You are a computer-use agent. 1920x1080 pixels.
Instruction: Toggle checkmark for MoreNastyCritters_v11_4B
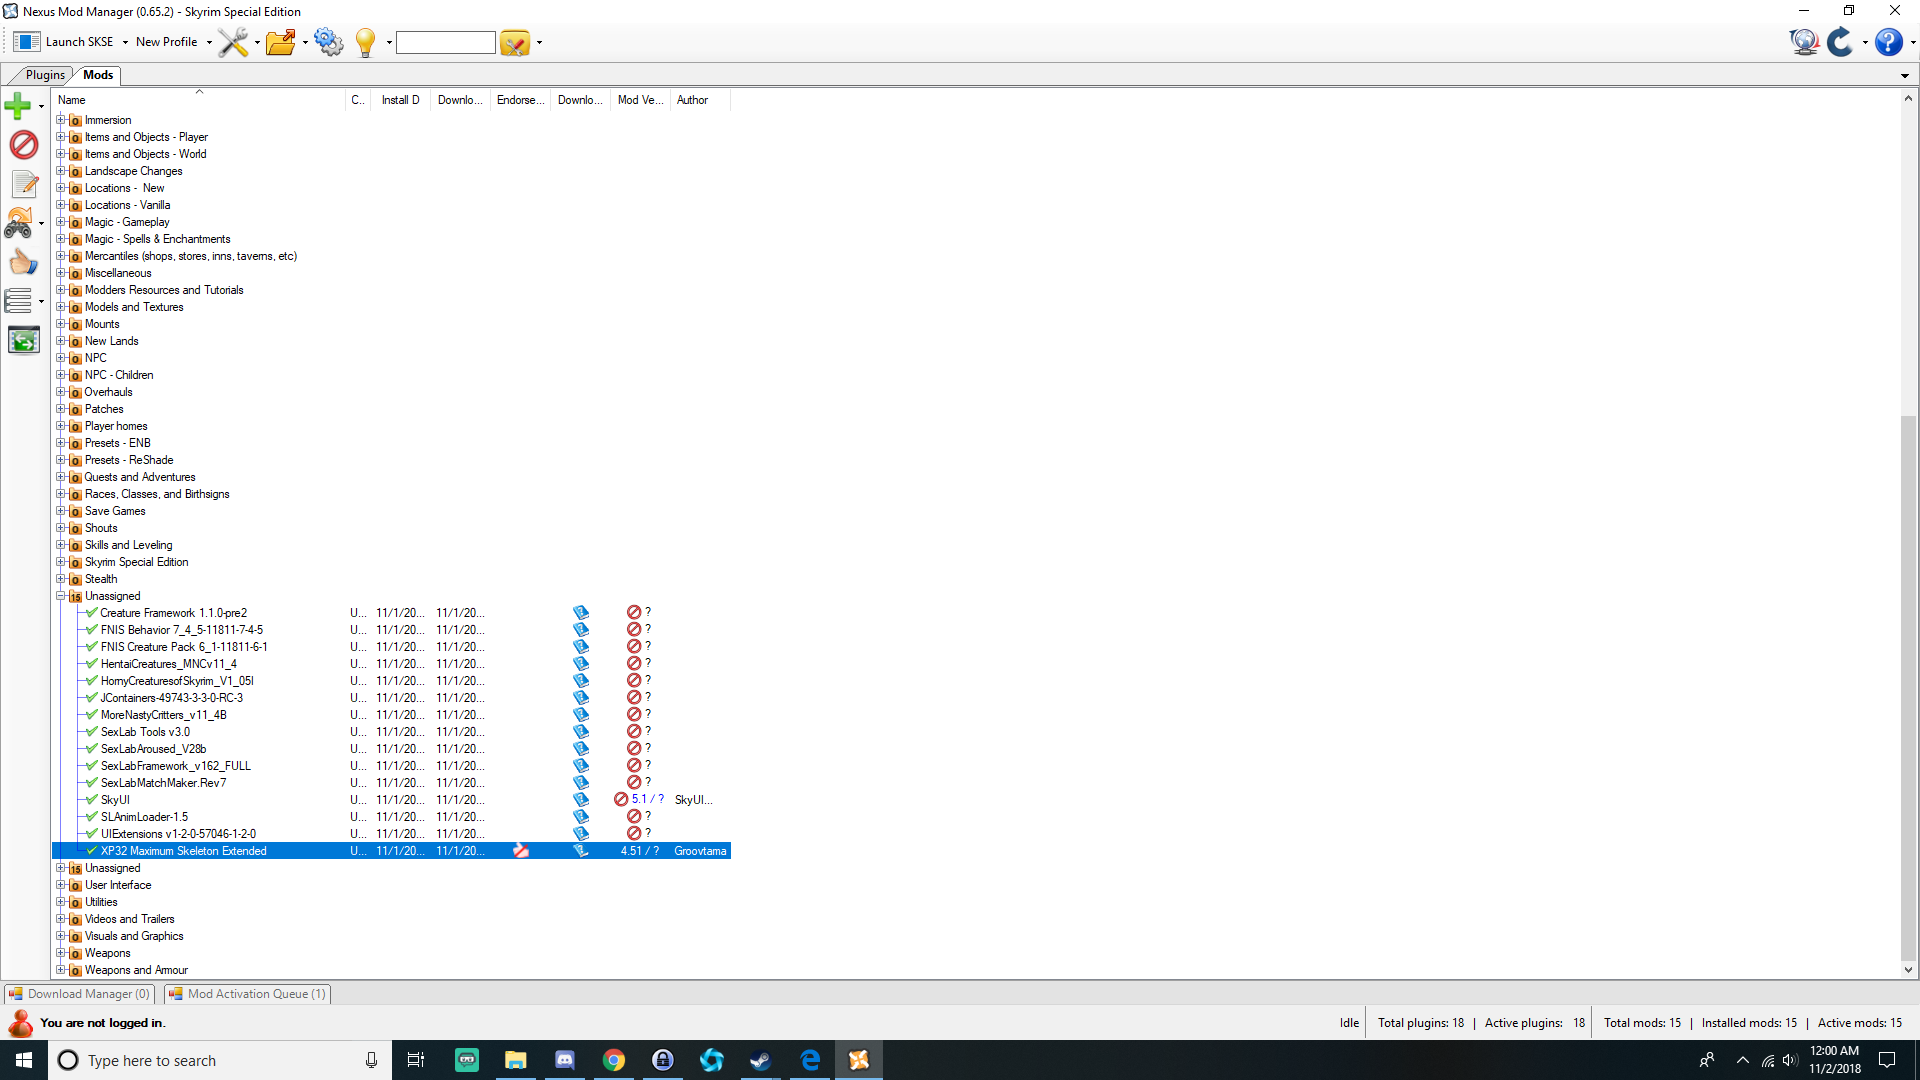[92, 715]
